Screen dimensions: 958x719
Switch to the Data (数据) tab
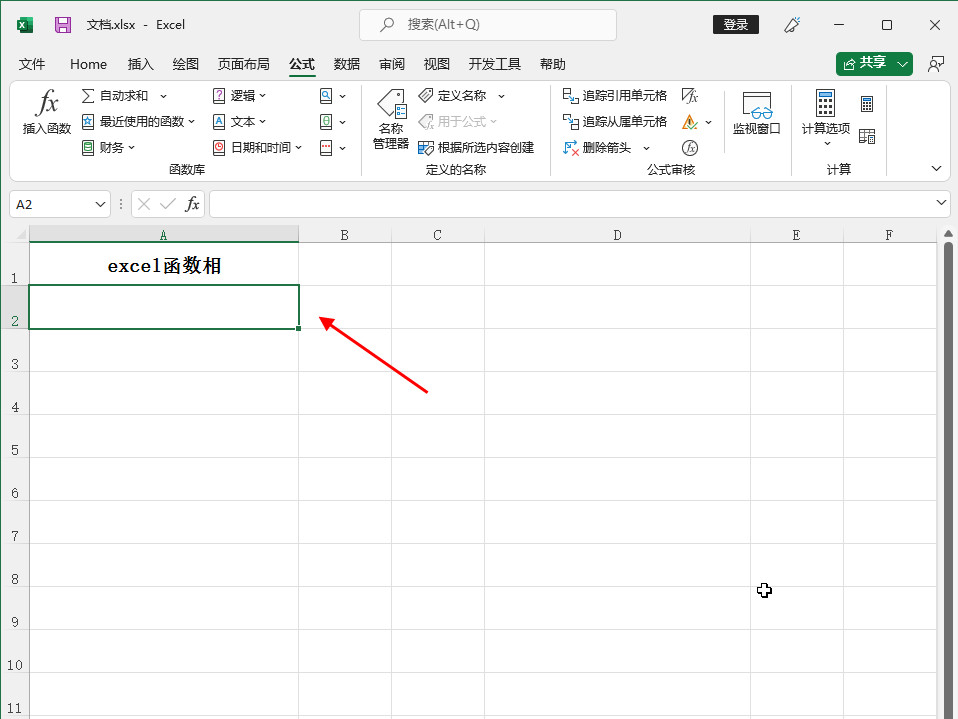click(346, 64)
